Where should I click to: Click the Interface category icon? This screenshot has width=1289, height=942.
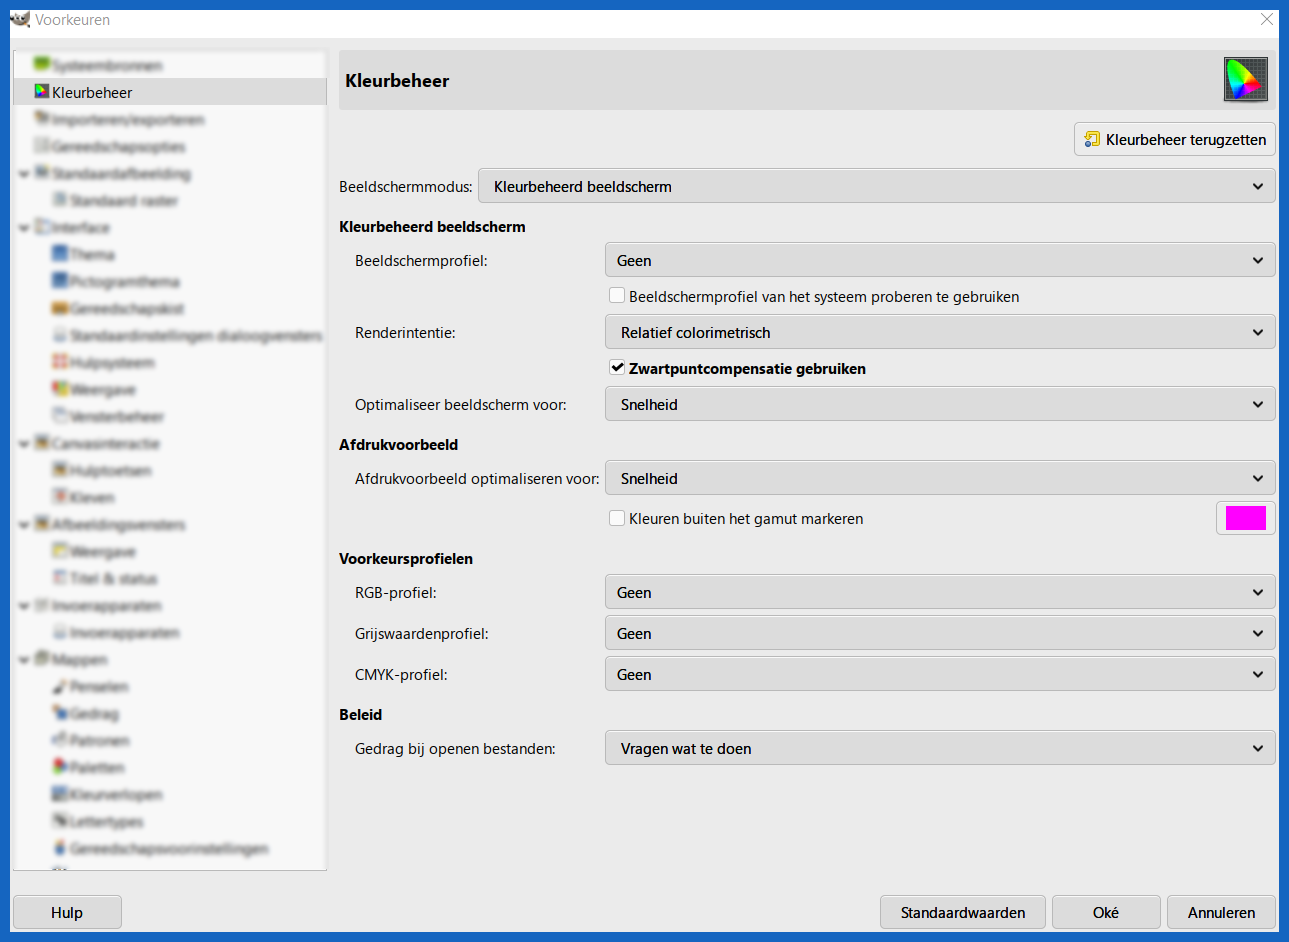42,226
